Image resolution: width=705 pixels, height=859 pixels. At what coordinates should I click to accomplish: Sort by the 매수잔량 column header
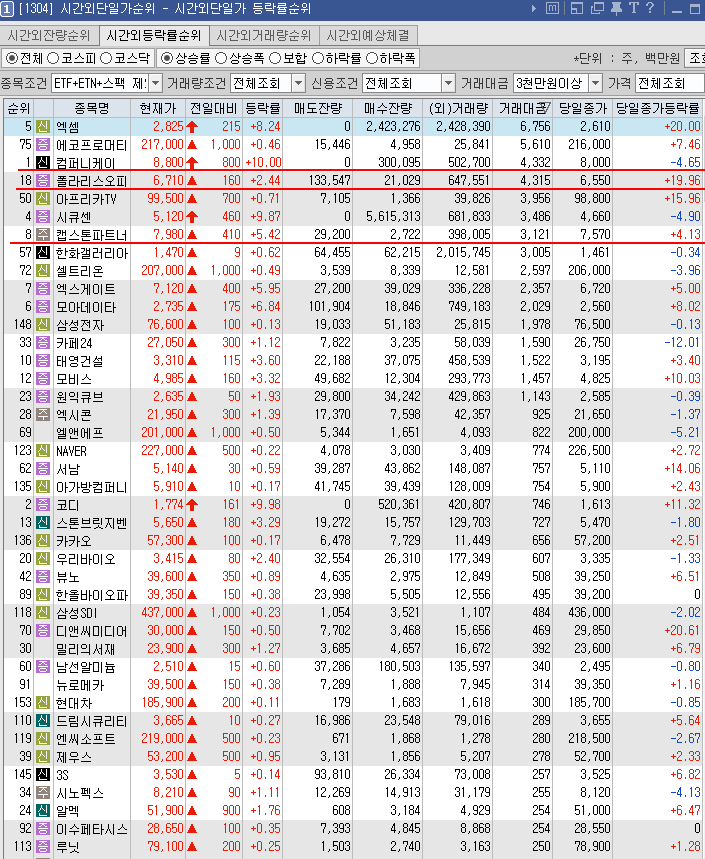click(388, 108)
